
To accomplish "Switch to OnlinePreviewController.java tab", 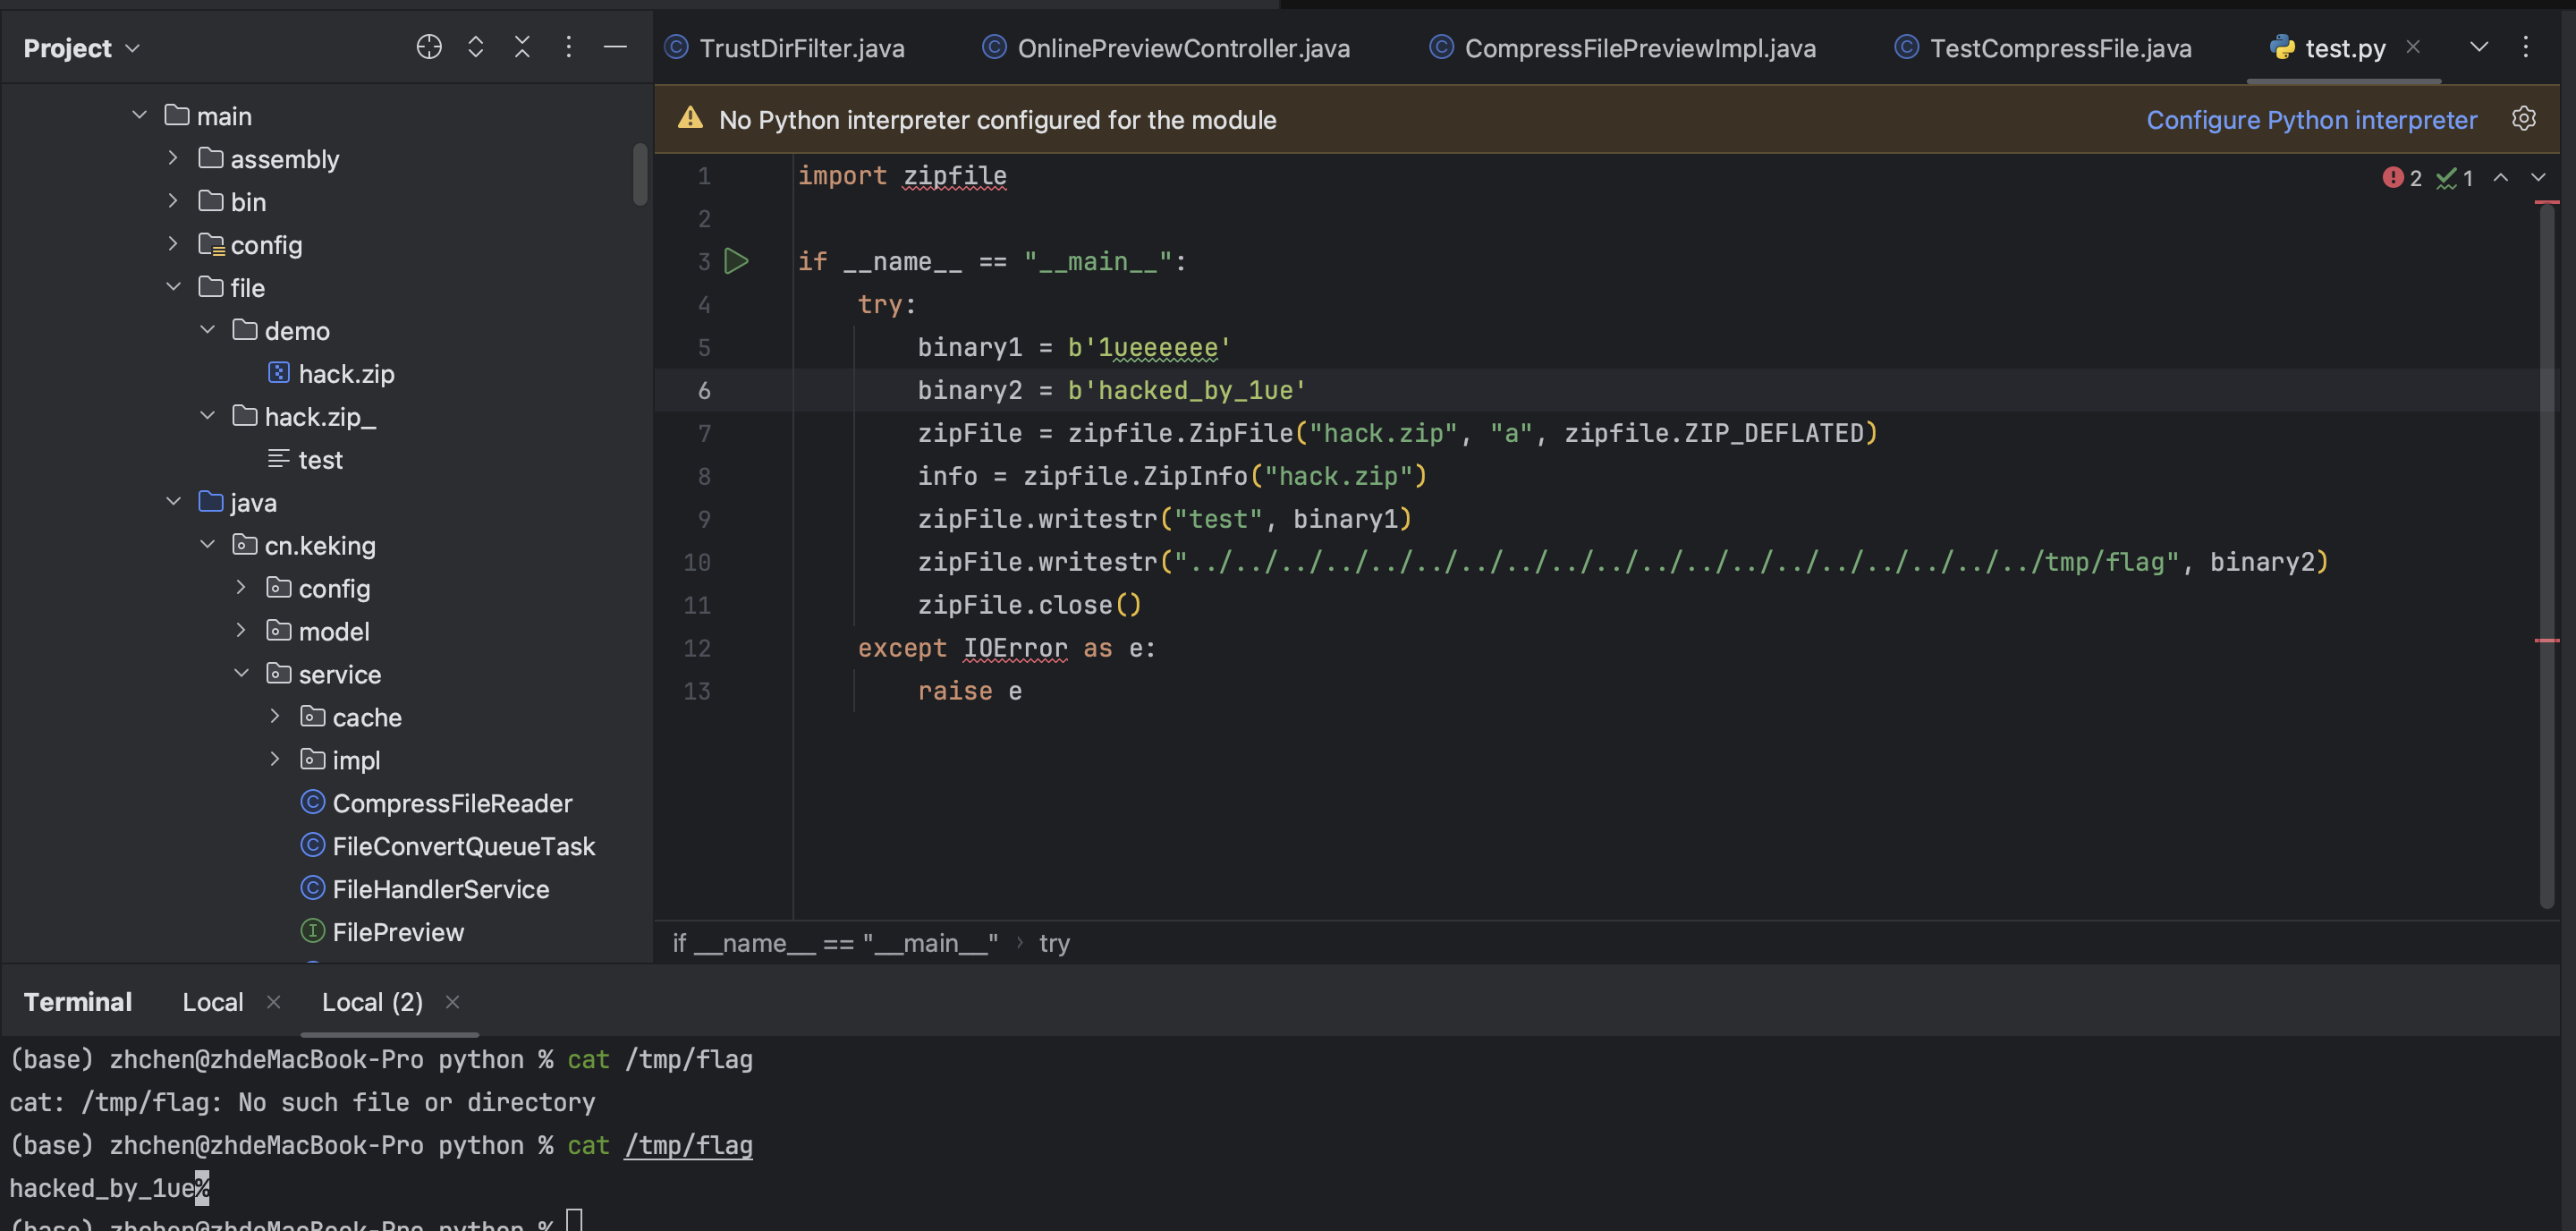I will 1166,48.
